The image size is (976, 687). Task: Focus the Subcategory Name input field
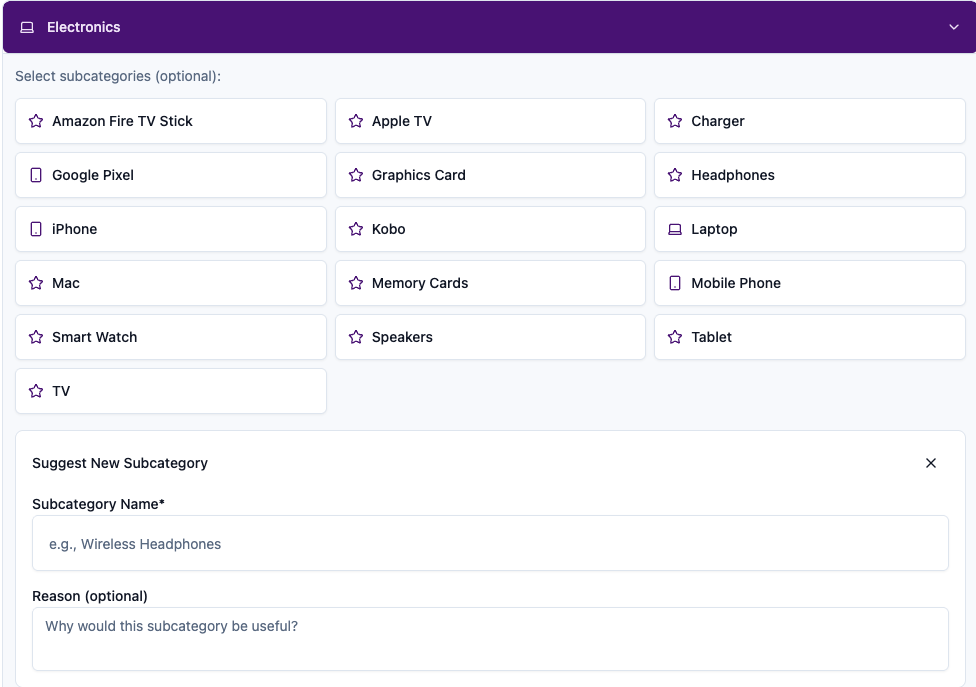[490, 543]
